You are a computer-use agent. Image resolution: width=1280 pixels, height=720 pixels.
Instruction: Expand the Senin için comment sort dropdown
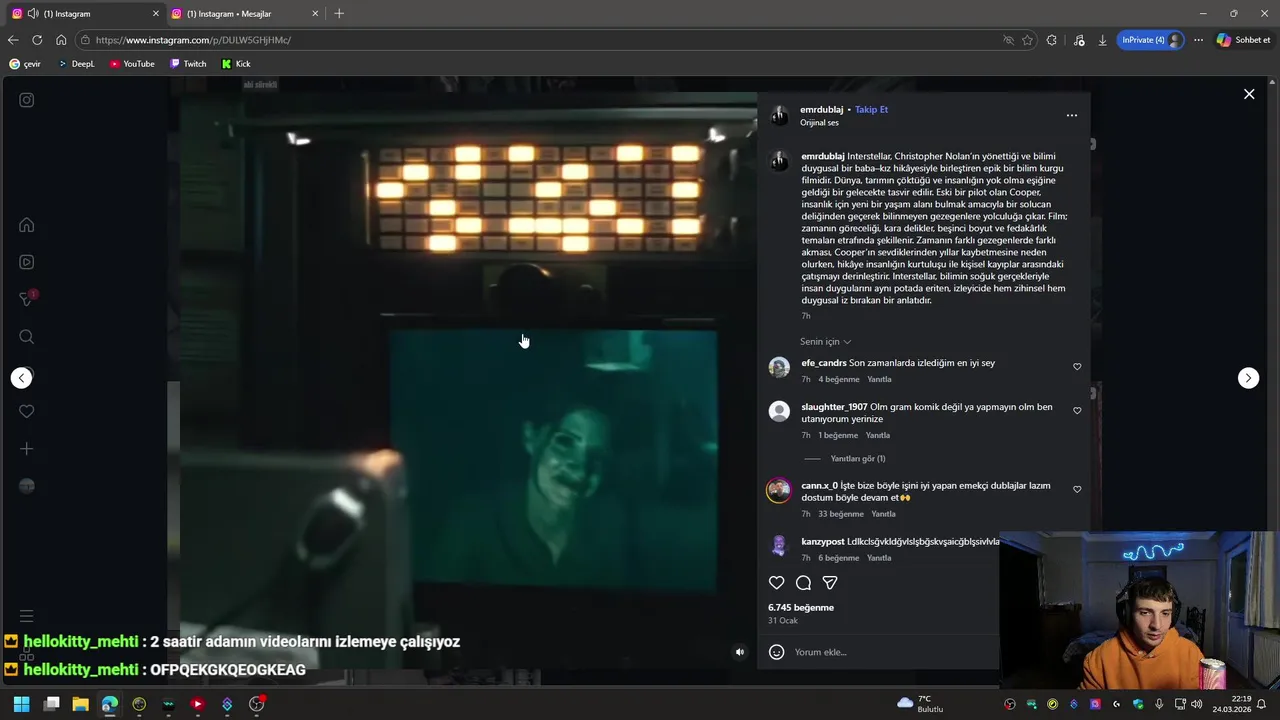tap(826, 342)
